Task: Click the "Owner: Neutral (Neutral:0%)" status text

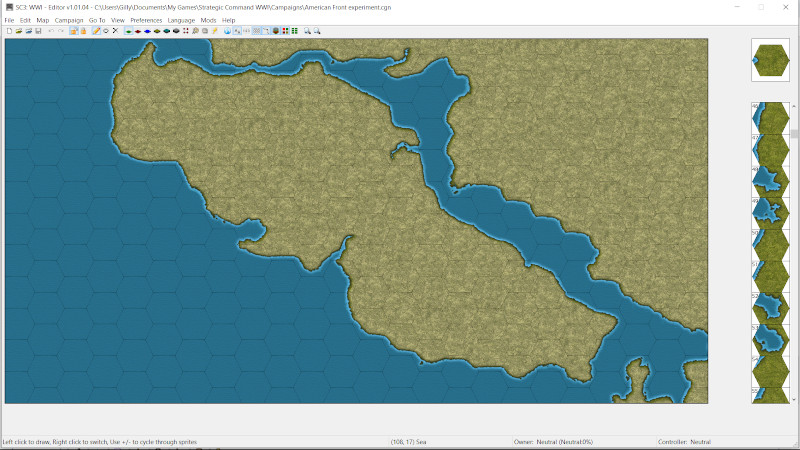Action: point(553,442)
